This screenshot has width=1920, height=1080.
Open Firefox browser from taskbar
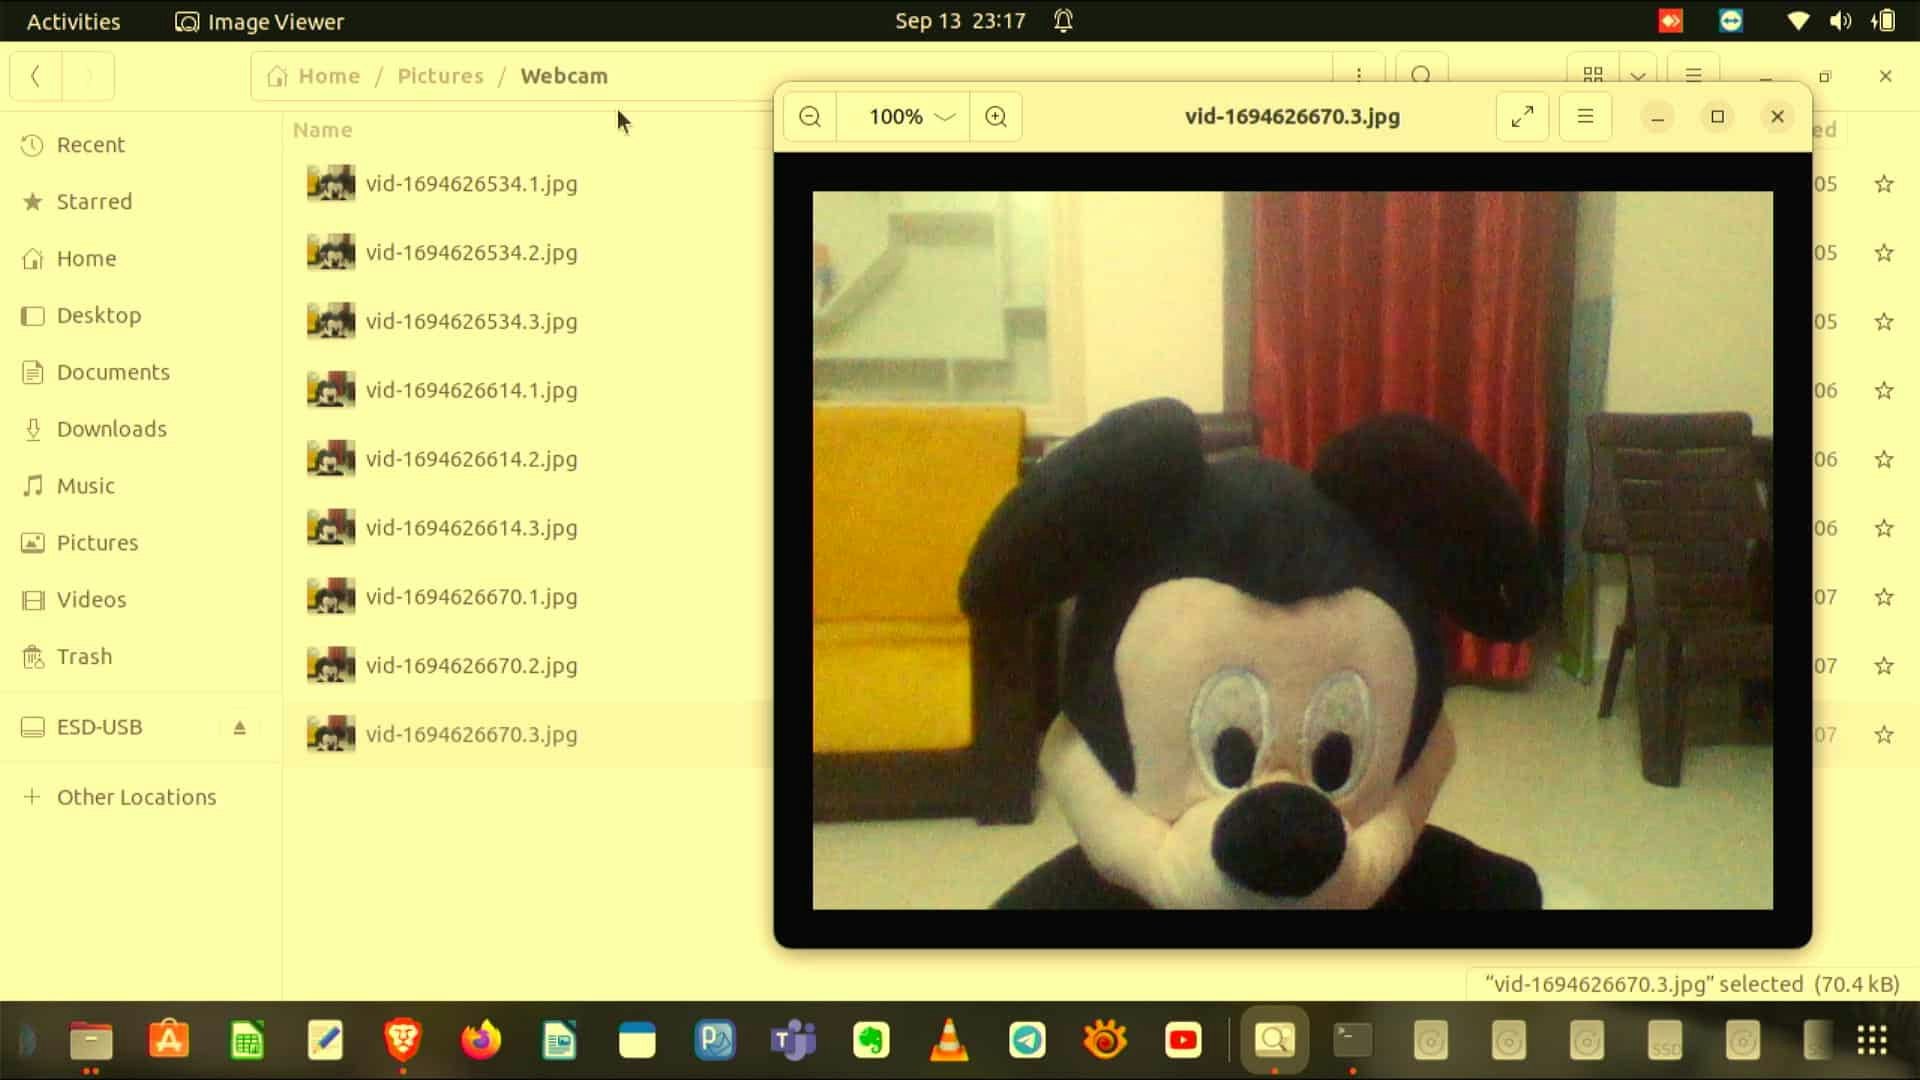tap(481, 1040)
